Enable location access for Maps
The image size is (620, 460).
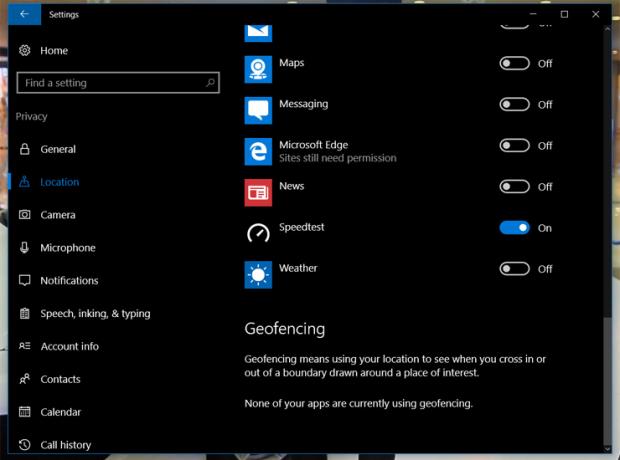[x=514, y=63]
